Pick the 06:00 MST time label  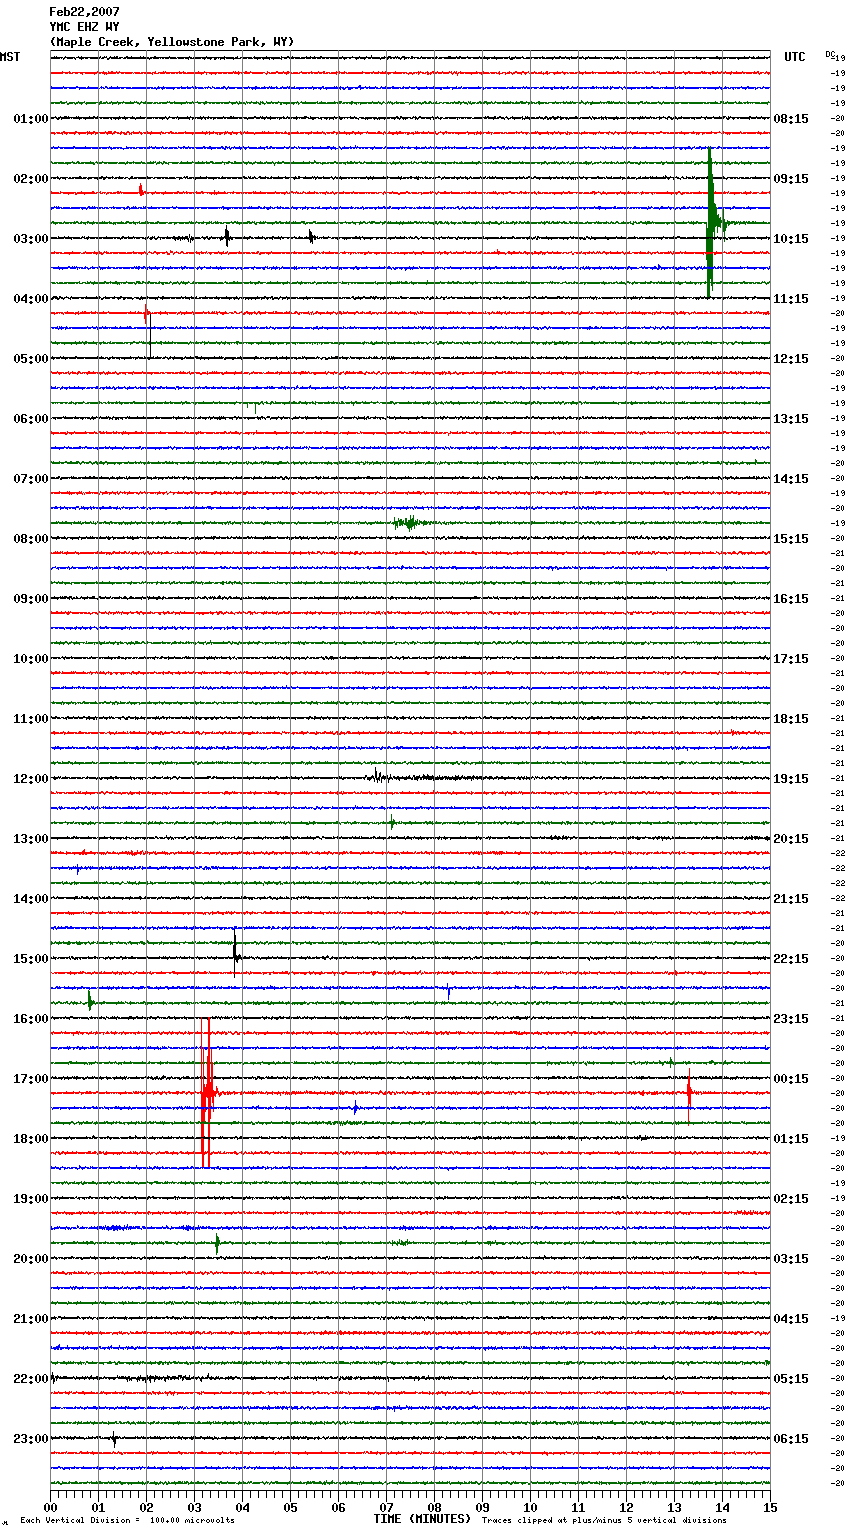tap(30, 419)
